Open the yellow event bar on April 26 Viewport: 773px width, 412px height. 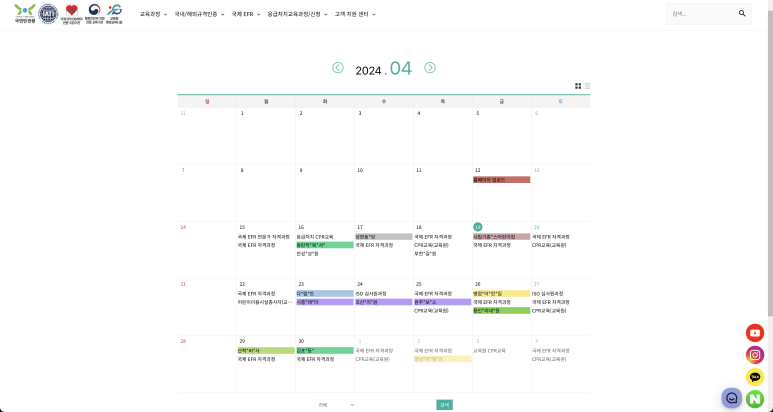coord(501,294)
